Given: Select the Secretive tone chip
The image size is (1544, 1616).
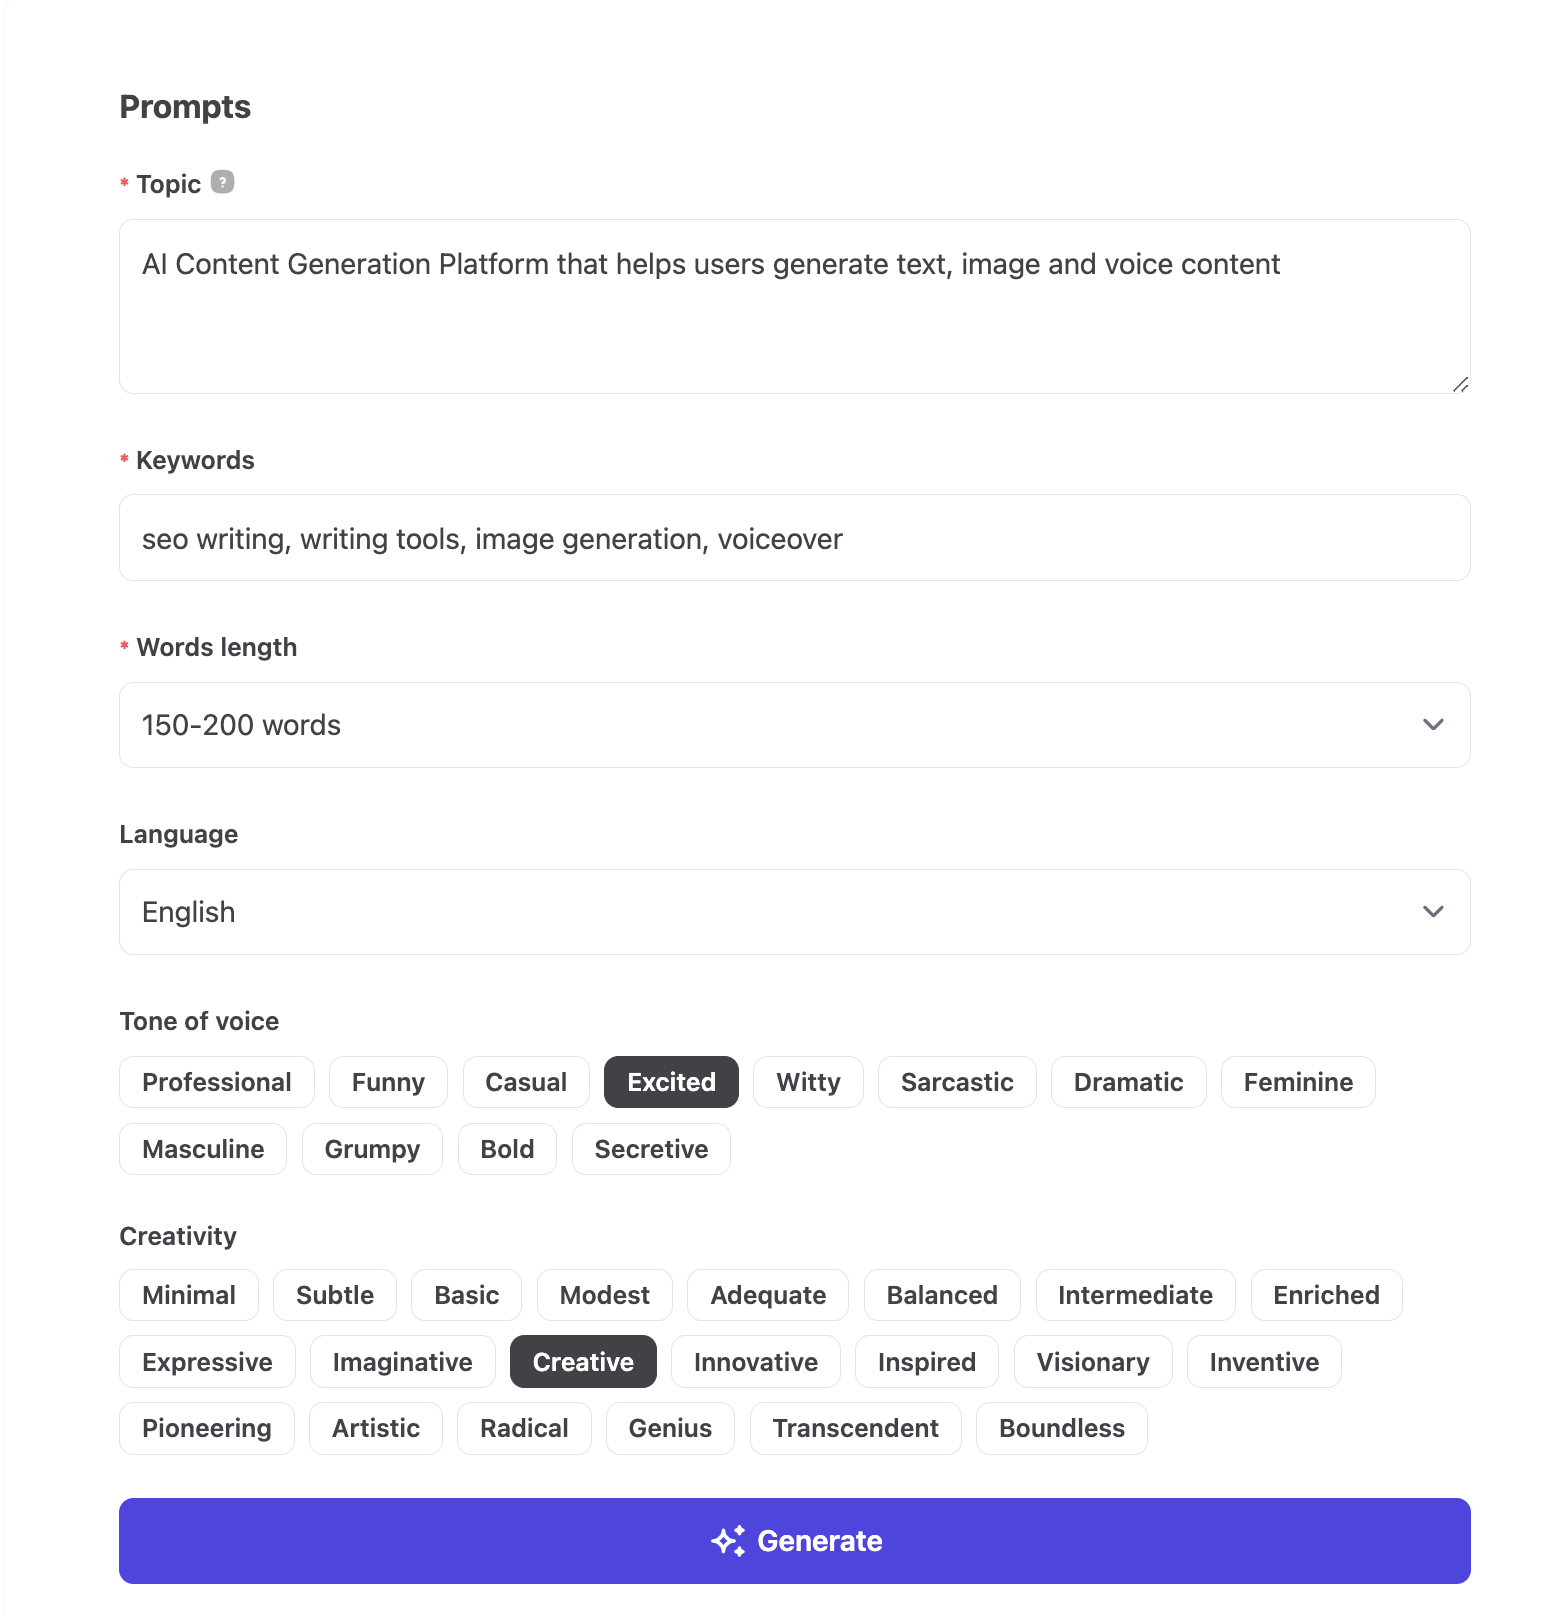Looking at the screenshot, I should click(651, 1149).
